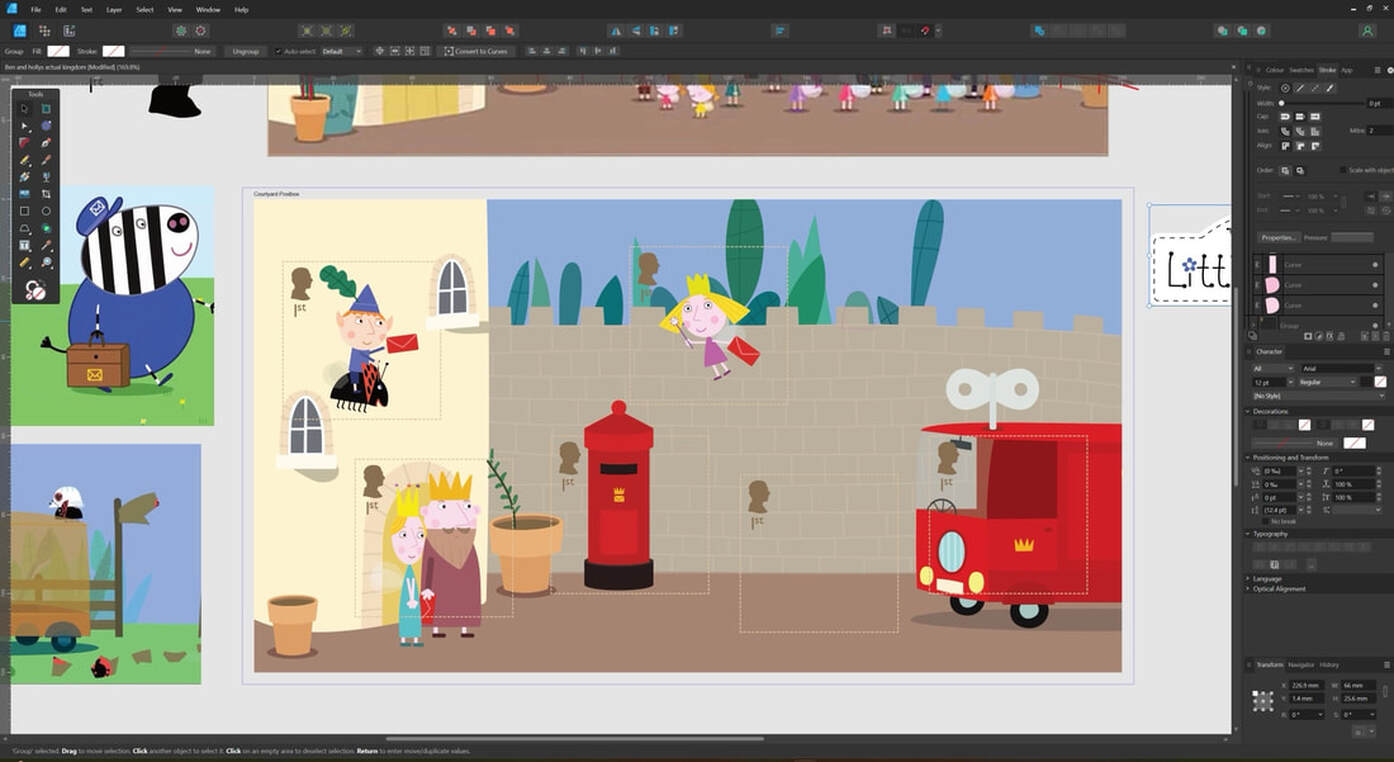Viewport: 1394px width, 762px height.
Task: Click Convert to Curves button
Action: tap(476, 51)
